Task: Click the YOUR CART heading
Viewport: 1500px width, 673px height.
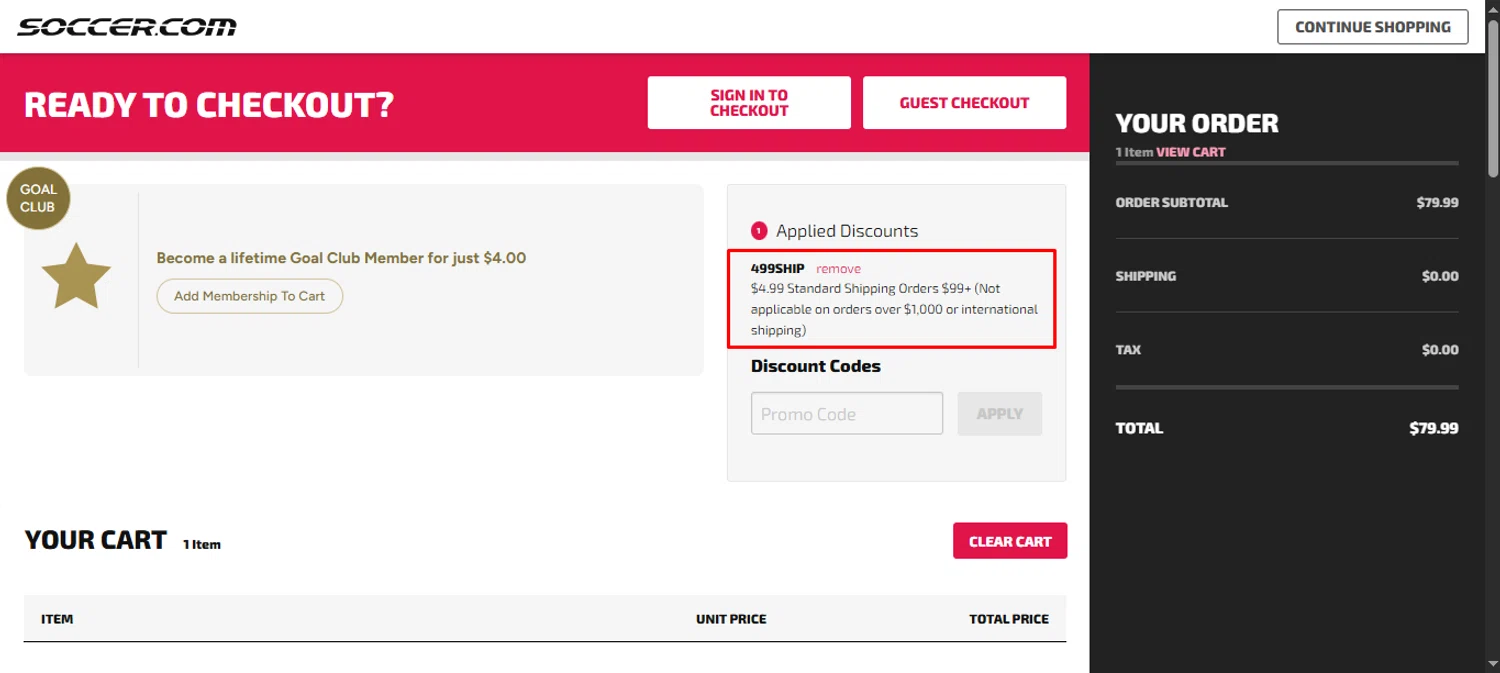Action: (95, 540)
